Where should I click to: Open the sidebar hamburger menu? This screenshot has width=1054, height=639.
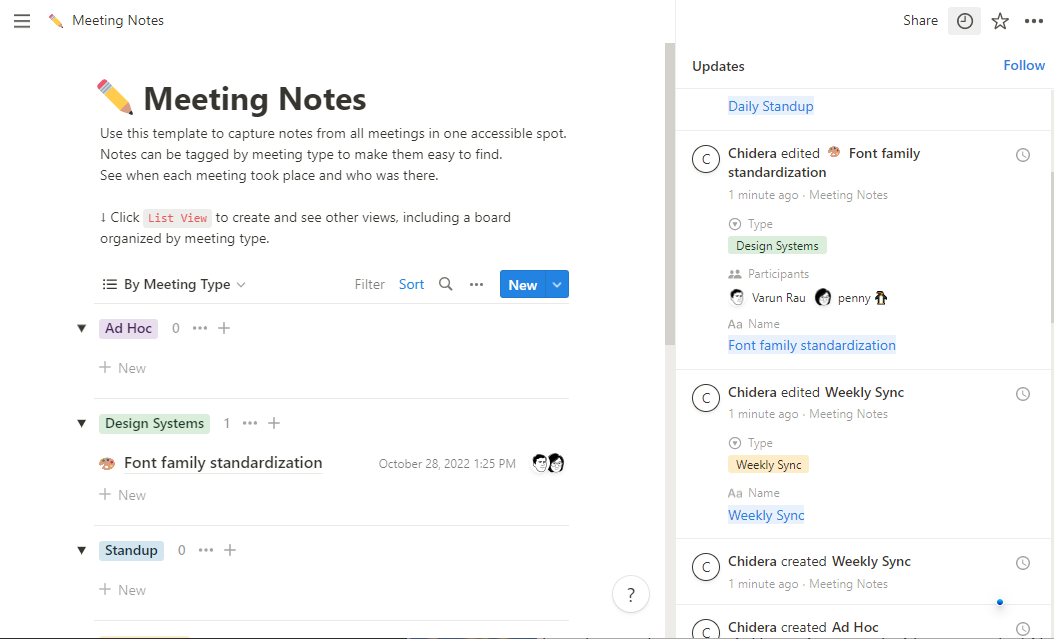coord(22,21)
